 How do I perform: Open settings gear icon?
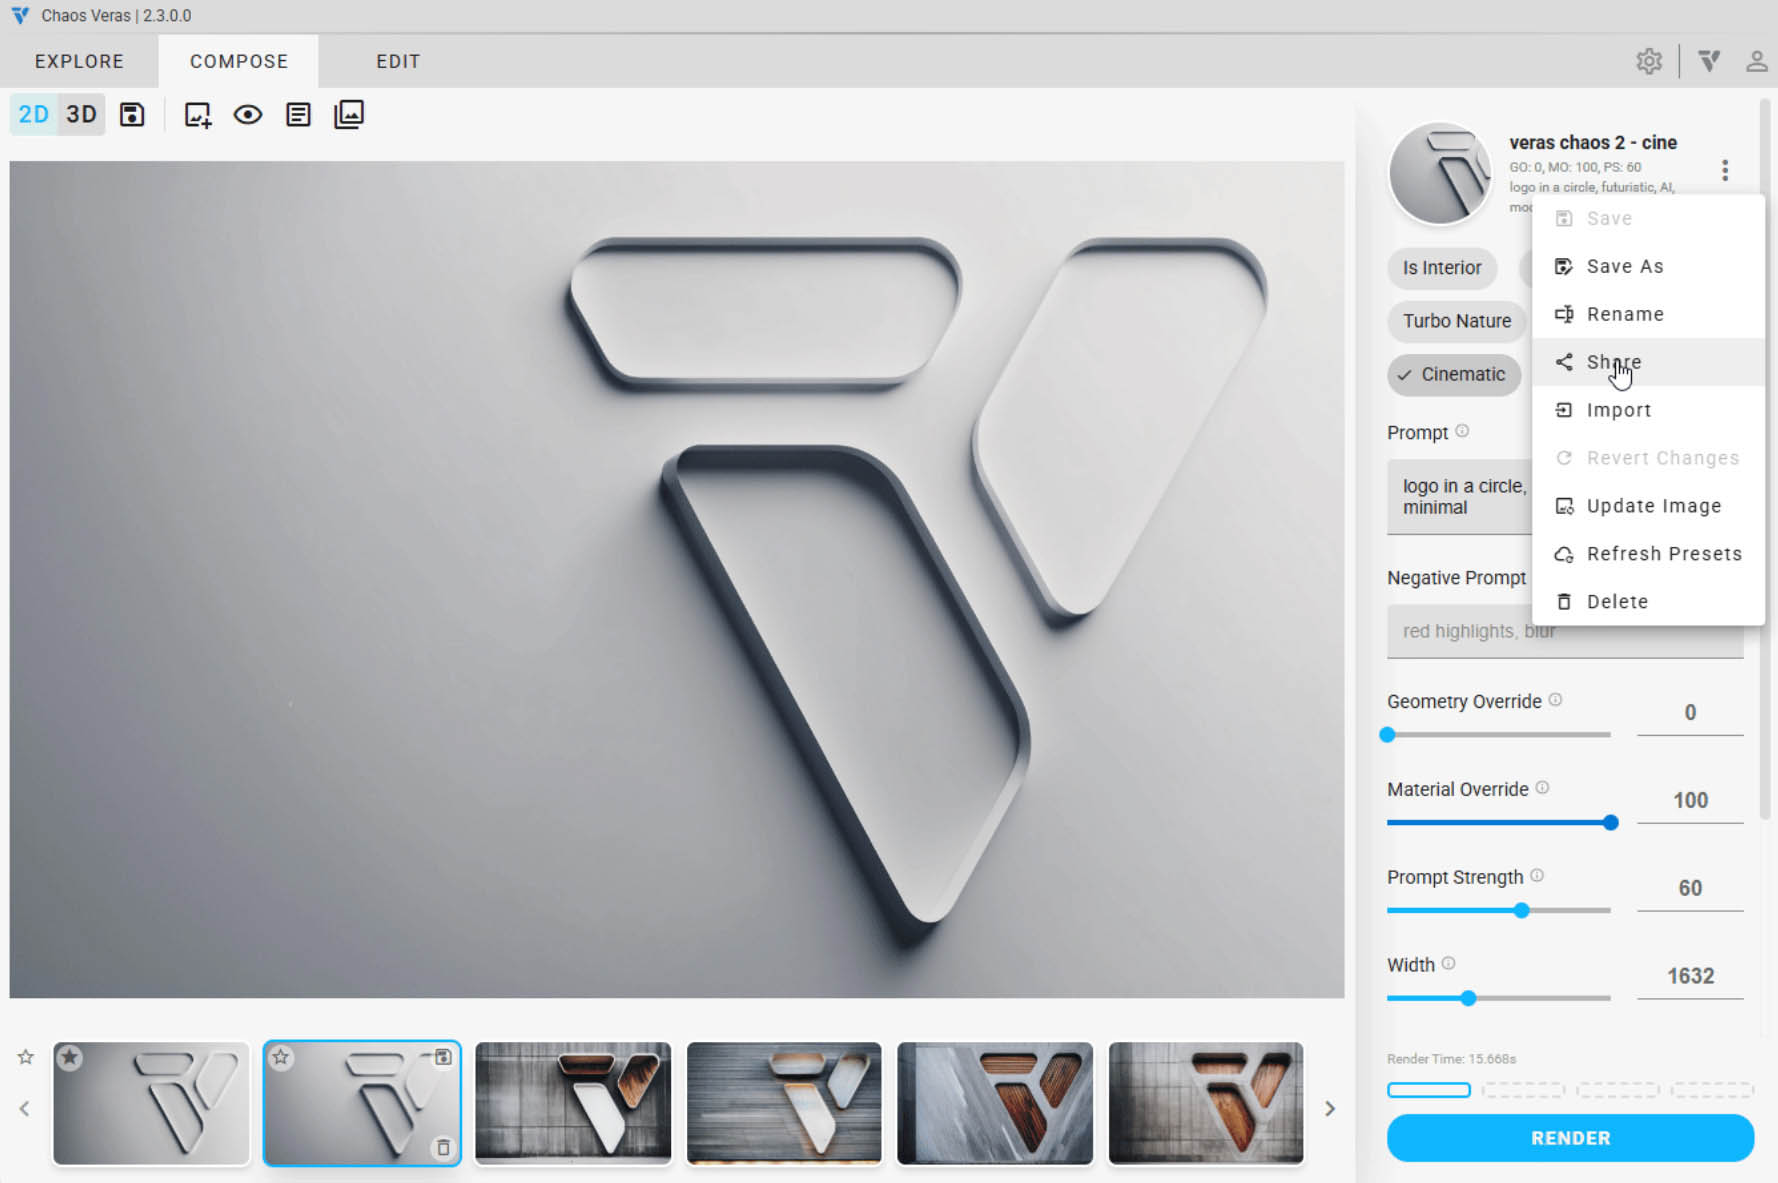pos(1649,62)
